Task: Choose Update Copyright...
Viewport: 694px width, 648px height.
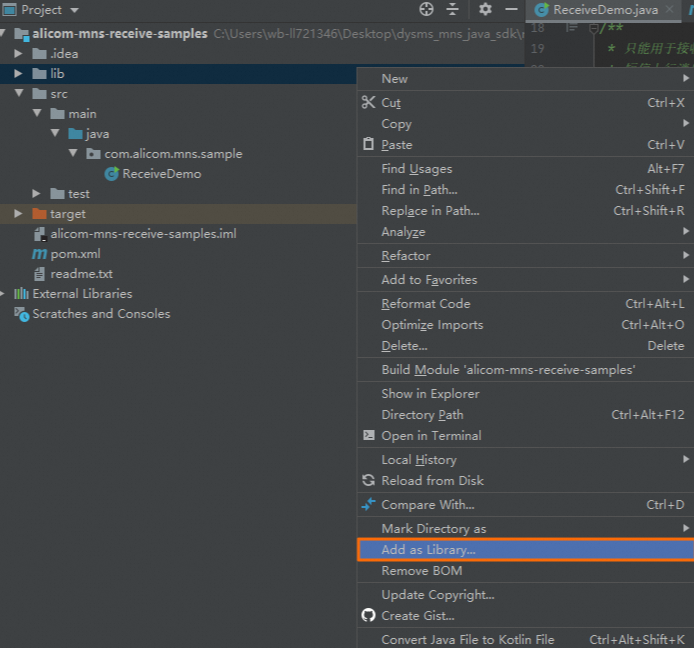Action: pos(525,595)
